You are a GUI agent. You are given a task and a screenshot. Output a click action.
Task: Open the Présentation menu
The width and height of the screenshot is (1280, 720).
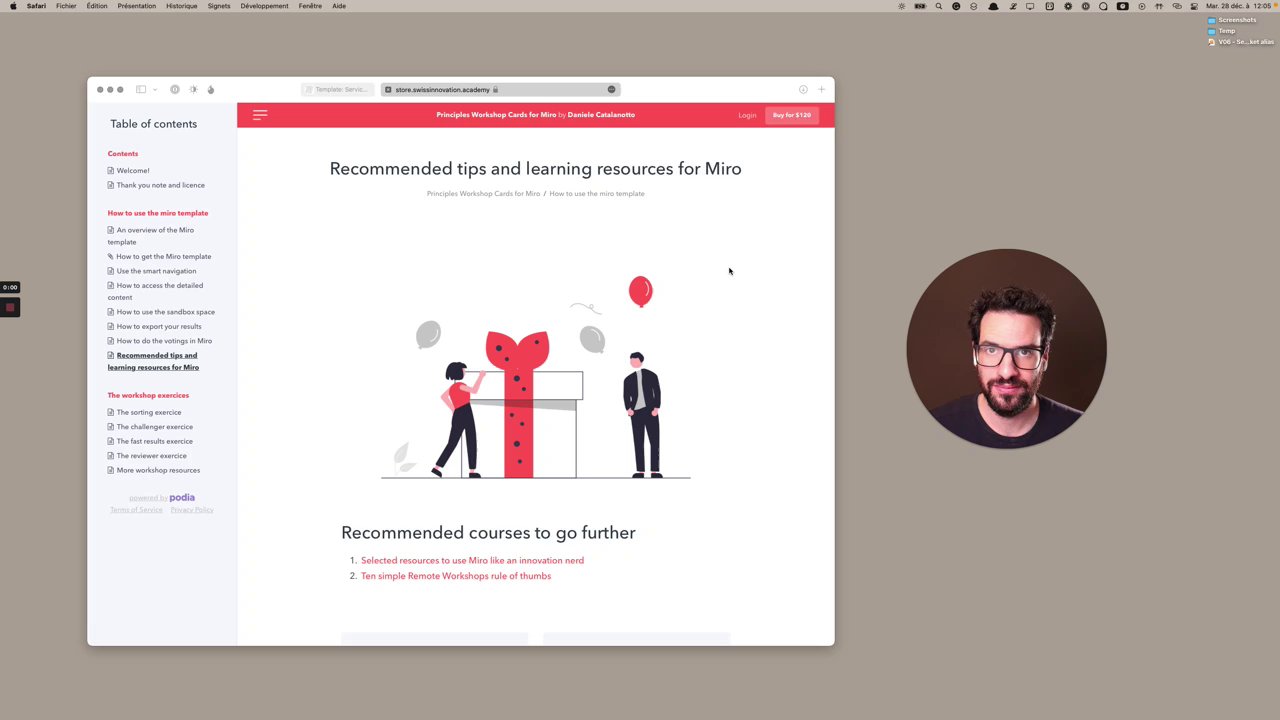point(137,6)
